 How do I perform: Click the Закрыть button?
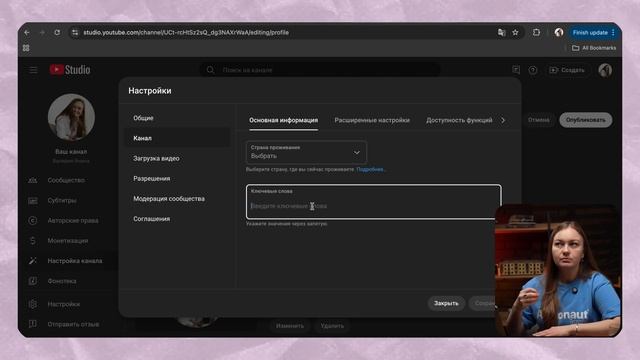click(x=446, y=303)
